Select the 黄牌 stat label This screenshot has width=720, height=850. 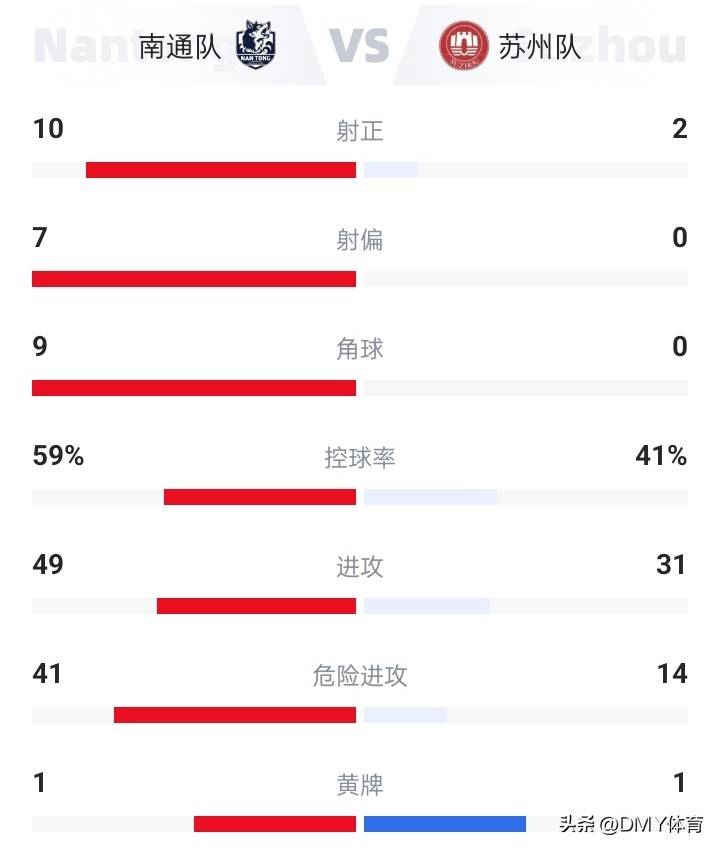tap(359, 785)
